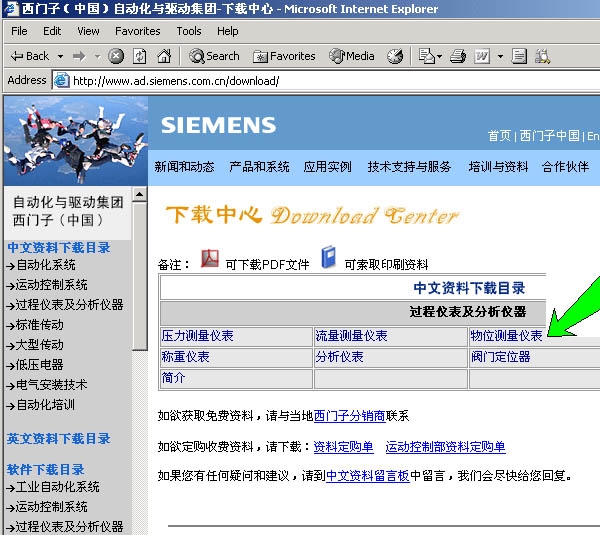600x535 pixels.
Task: Open 分析仪表 link
Action: (x=339, y=357)
